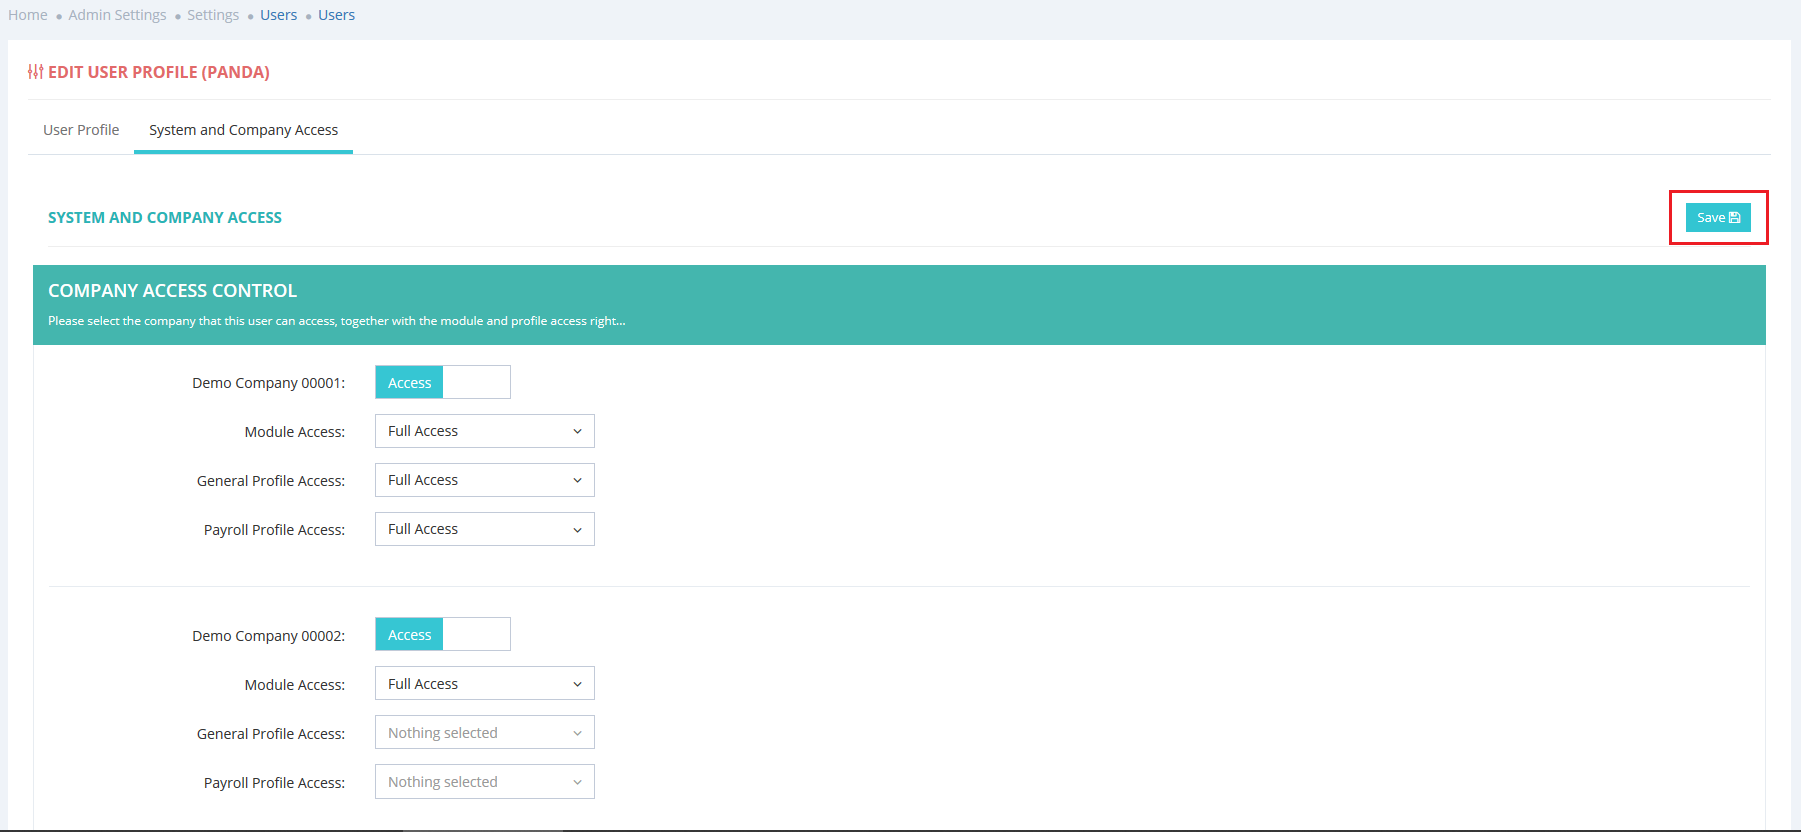Open Settings breadcrumb link
The width and height of the screenshot is (1801, 832).
[x=213, y=15]
